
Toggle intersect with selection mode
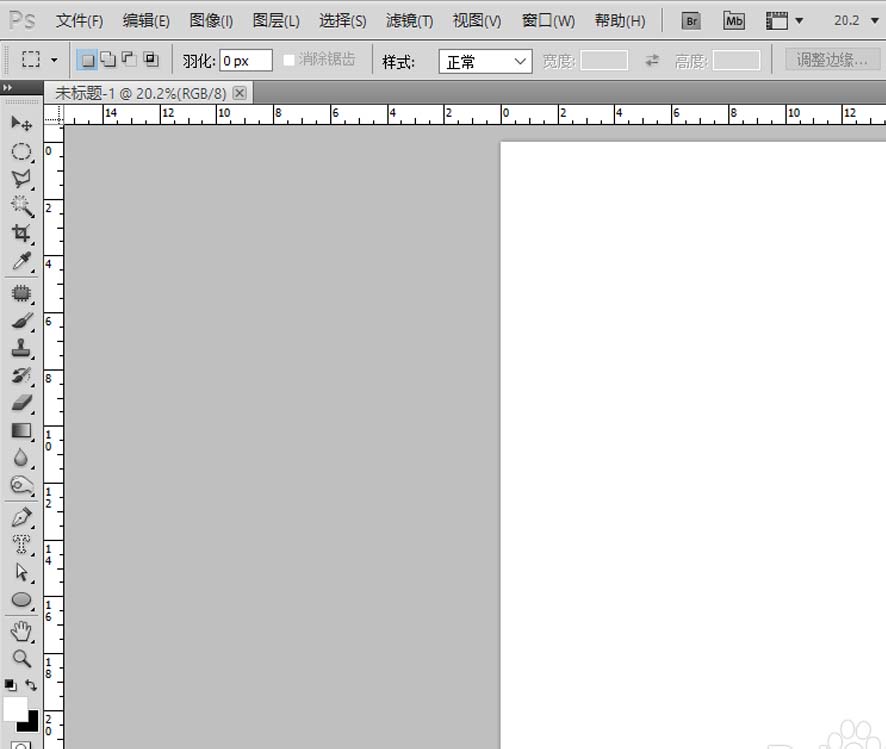(151, 59)
